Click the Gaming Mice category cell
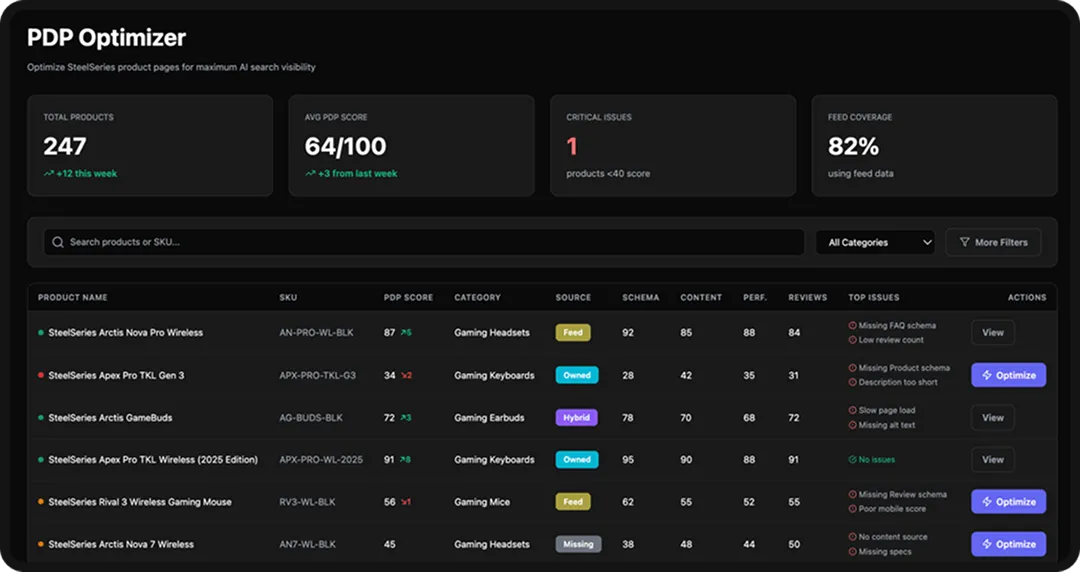 (x=482, y=502)
